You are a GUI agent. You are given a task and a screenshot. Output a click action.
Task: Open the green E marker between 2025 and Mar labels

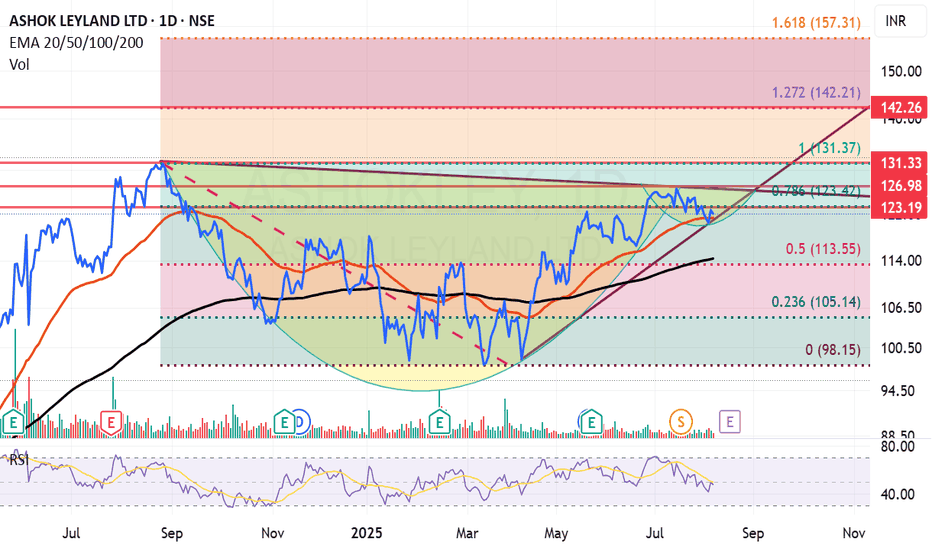point(440,422)
